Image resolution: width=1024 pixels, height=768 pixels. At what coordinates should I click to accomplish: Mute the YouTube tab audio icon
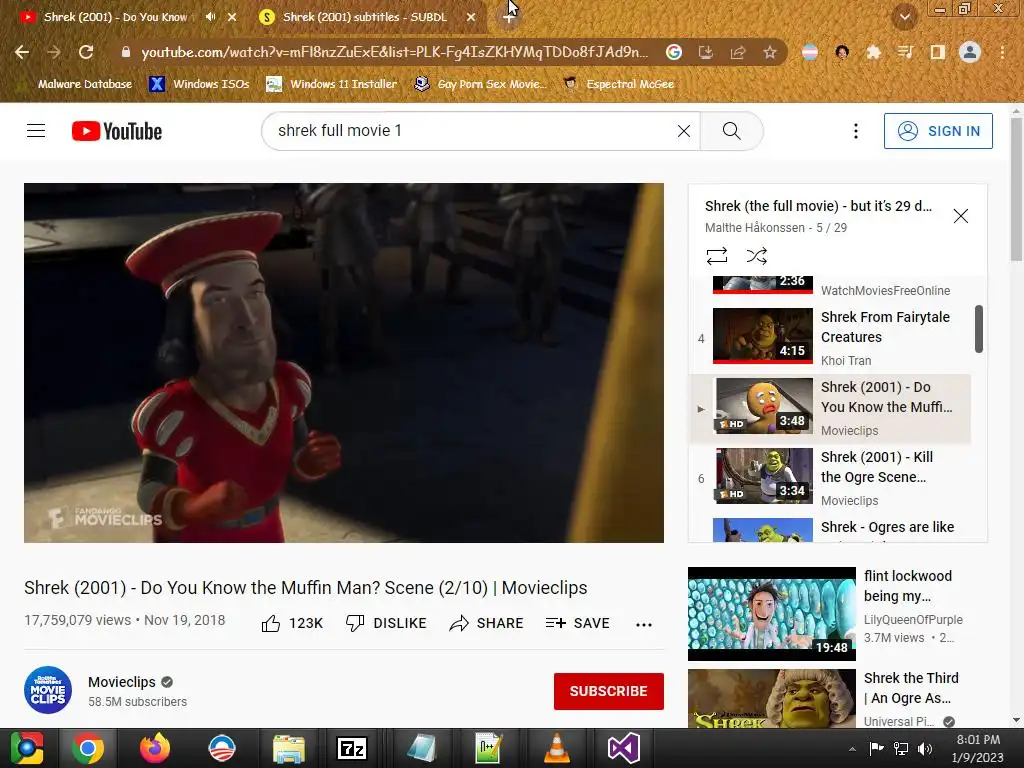[x=210, y=17]
